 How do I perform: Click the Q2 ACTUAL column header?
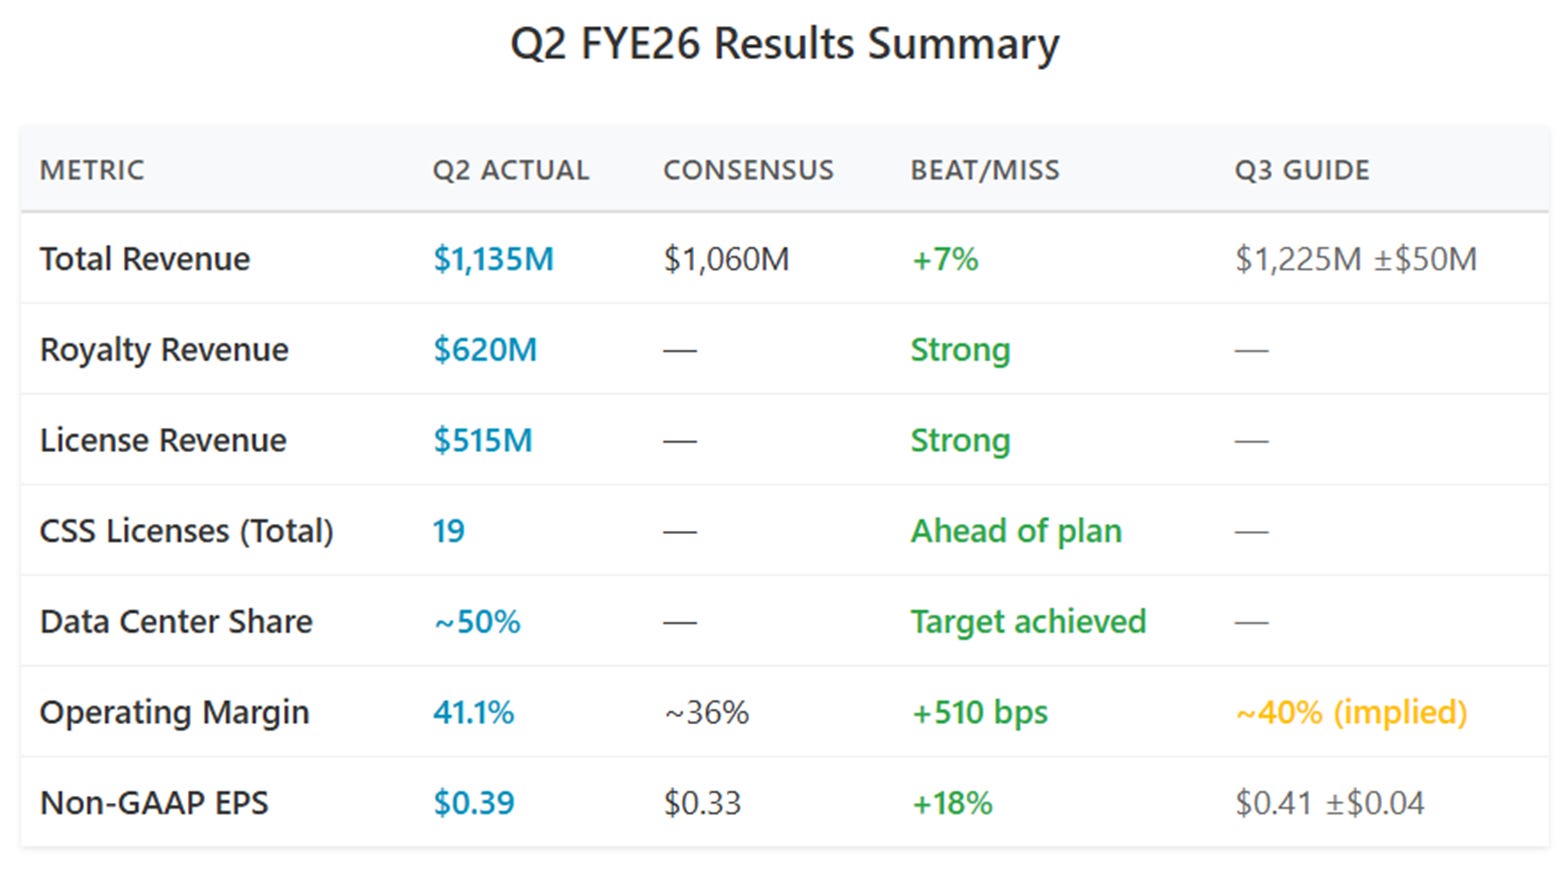coord(511,170)
